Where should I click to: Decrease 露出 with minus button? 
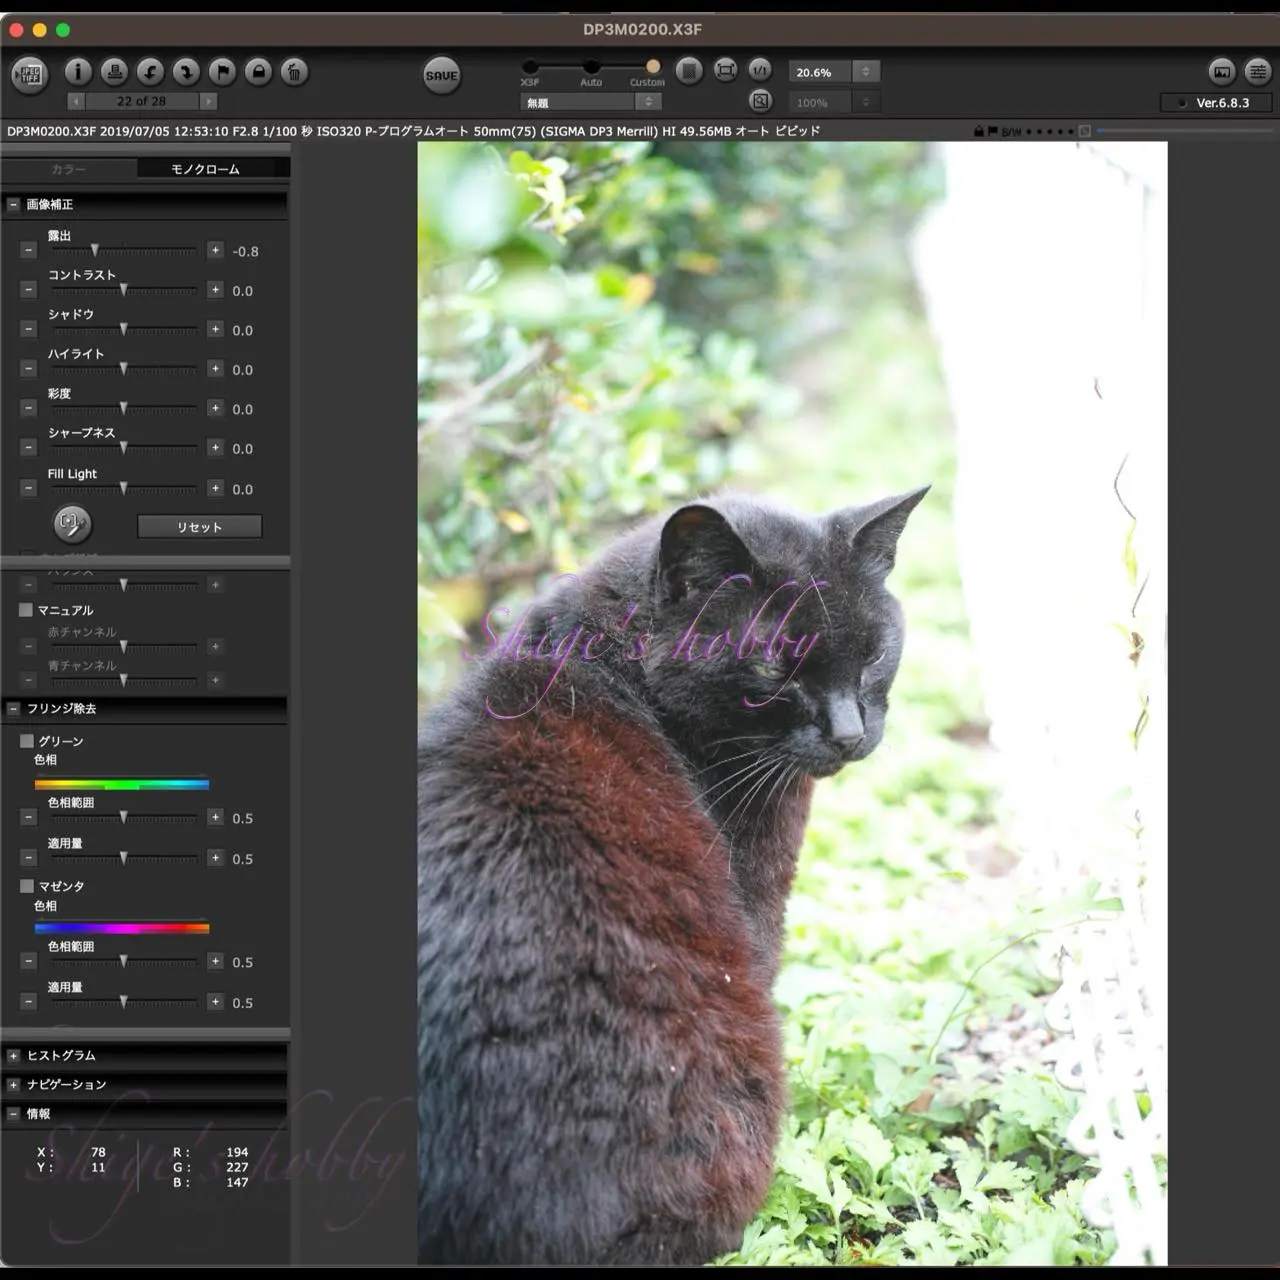click(x=28, y=250)
